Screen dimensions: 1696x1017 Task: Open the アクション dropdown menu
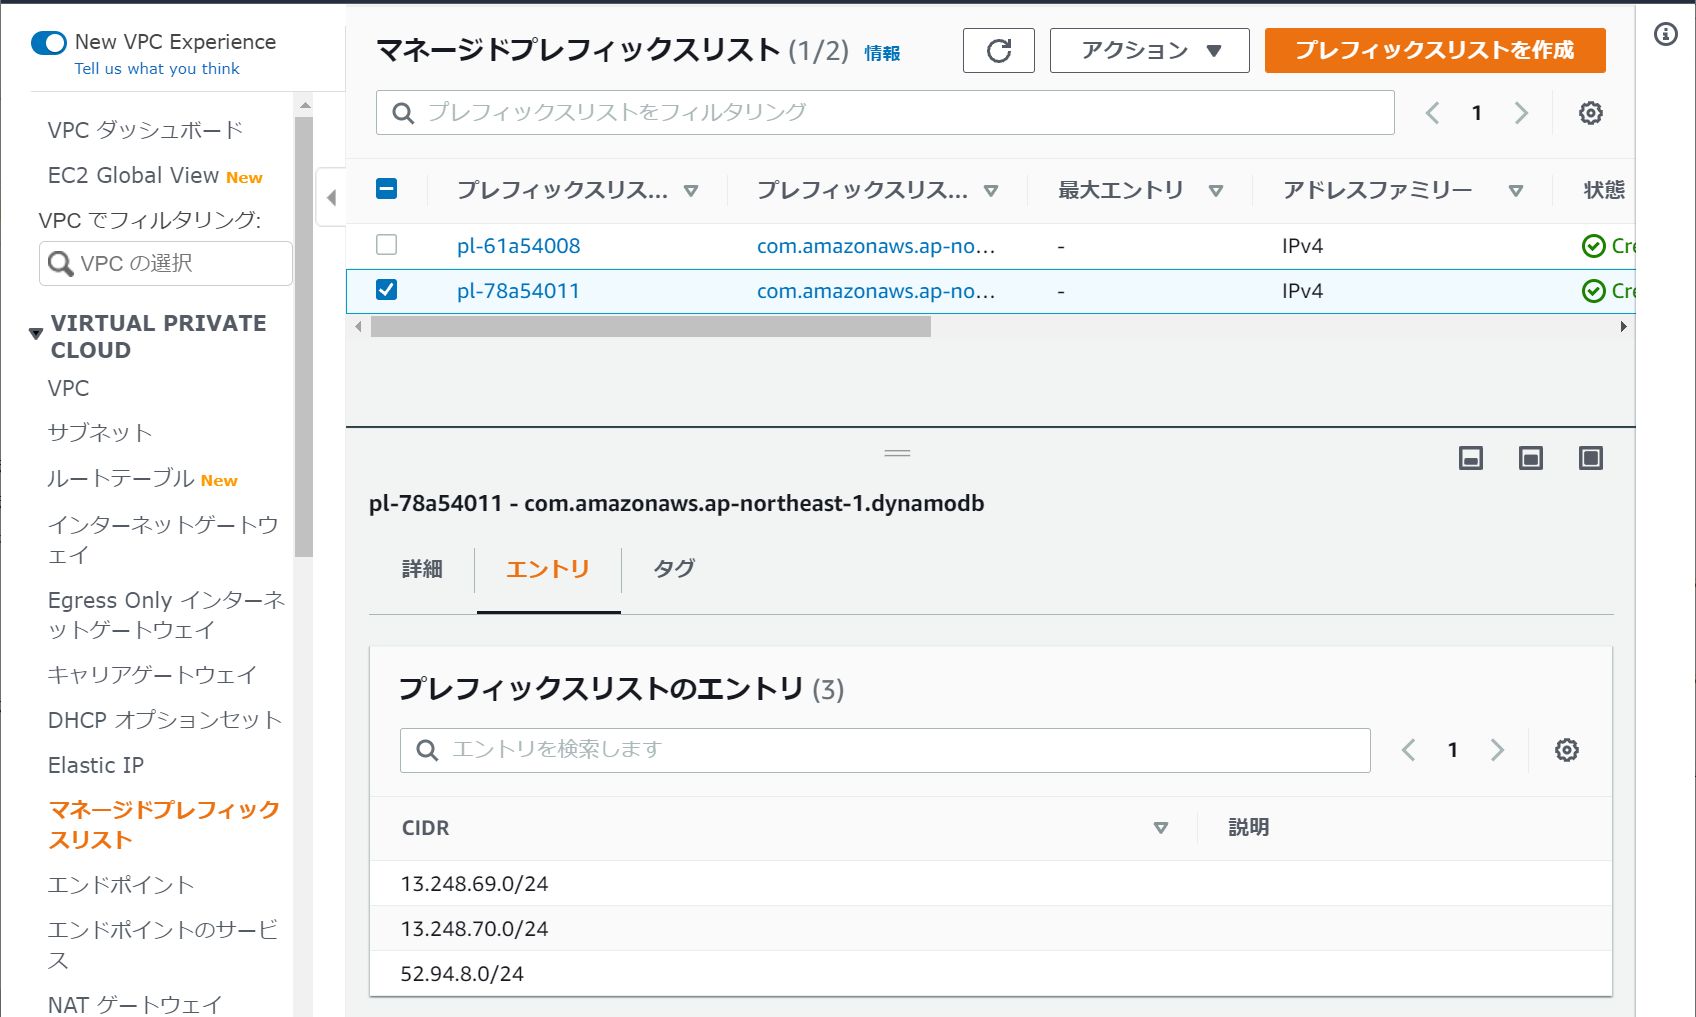point(1149,50)
